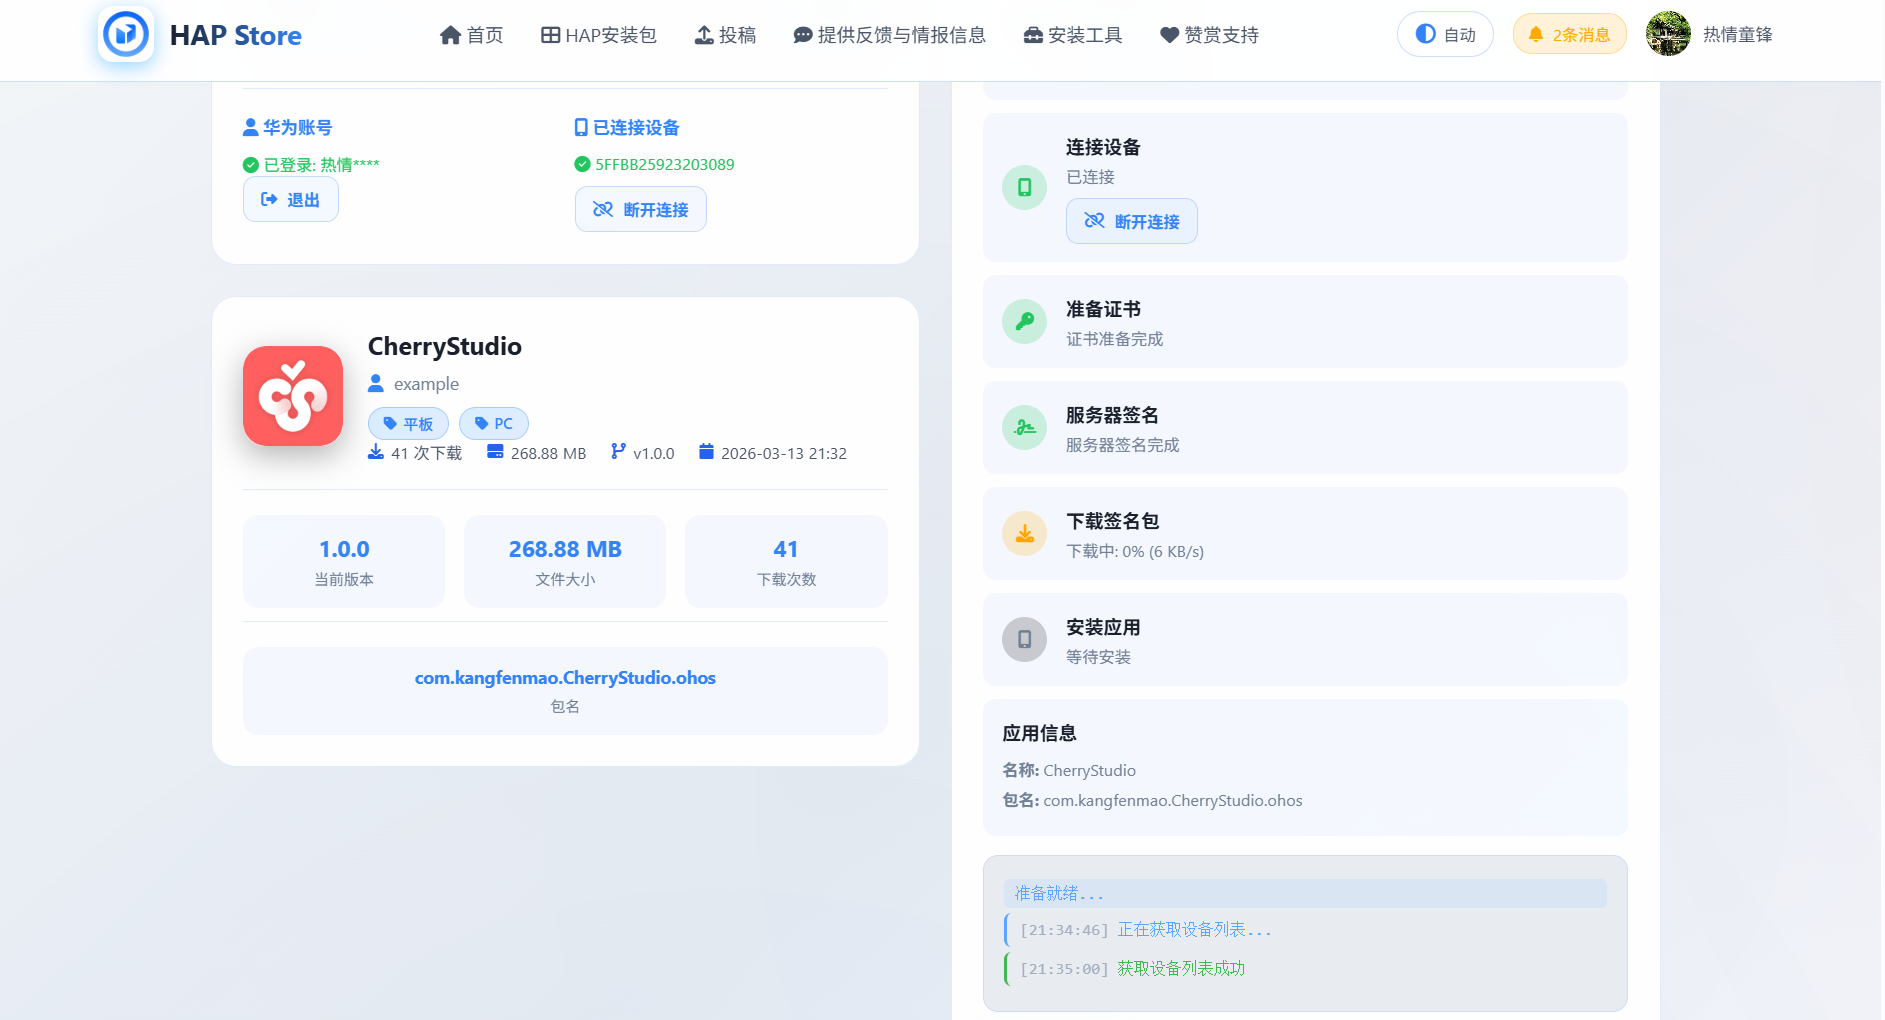Click the file size storage icon
This screenshot has height=1020, width=1885.
[x=495, y=452]
